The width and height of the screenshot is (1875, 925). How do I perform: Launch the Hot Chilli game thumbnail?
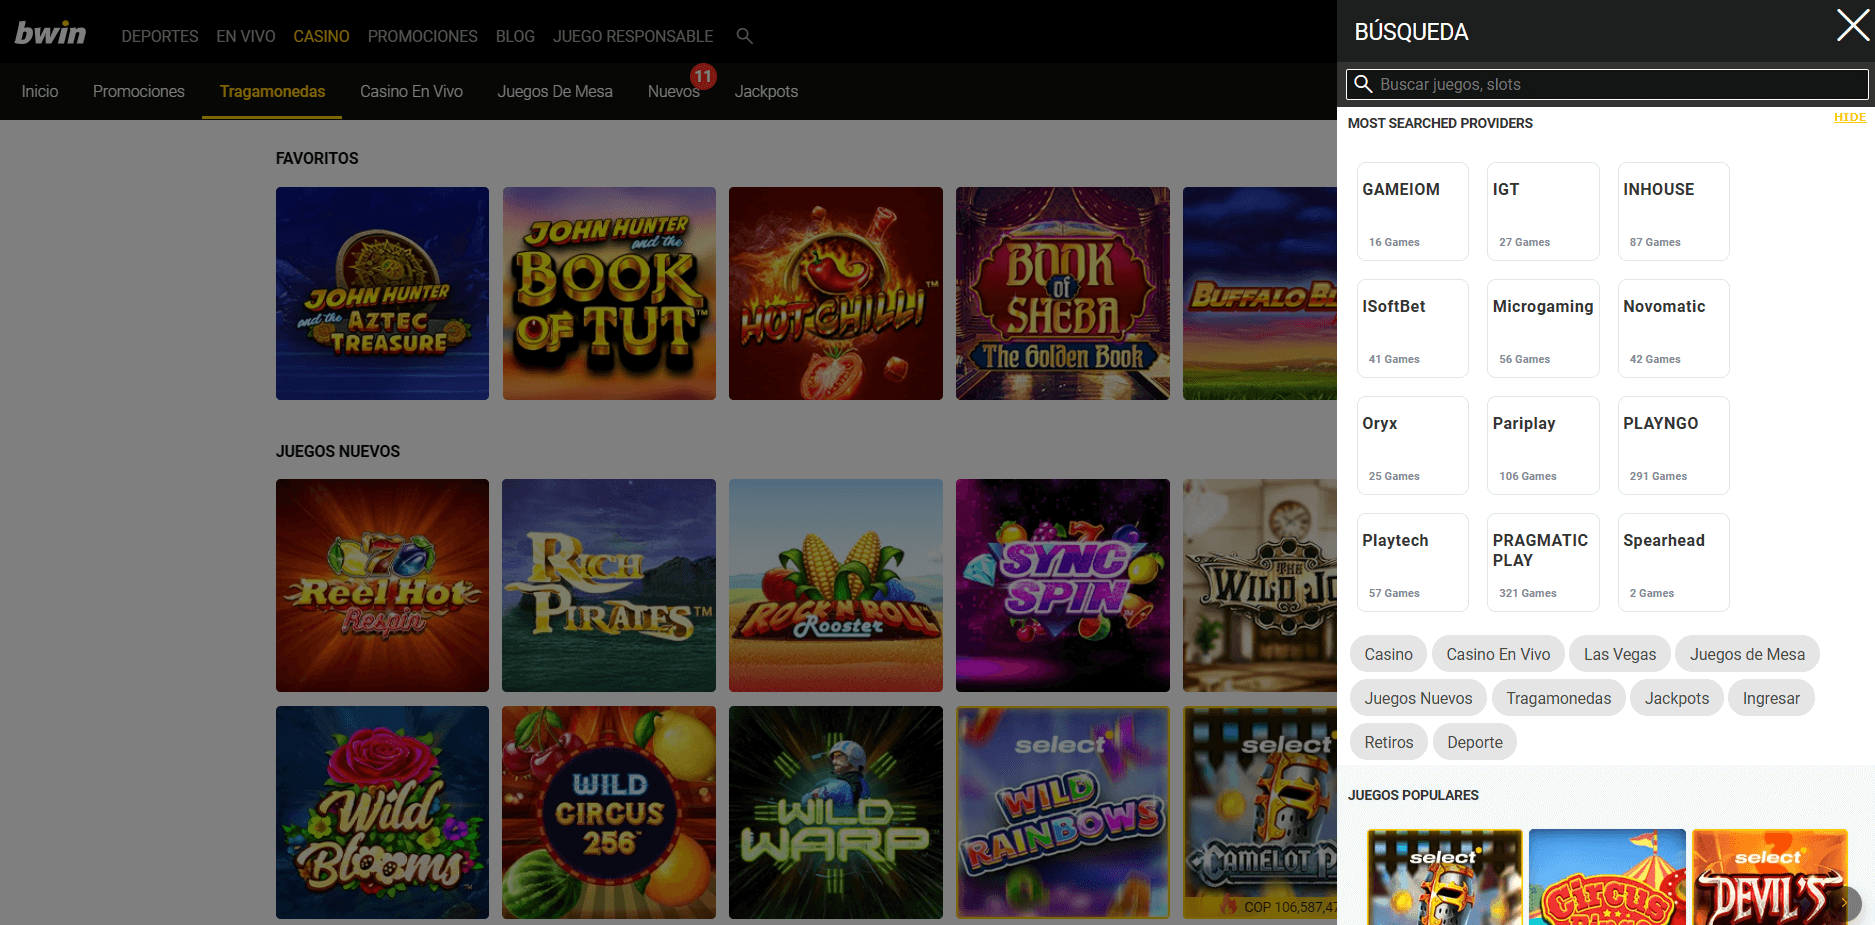coord(836,293)
